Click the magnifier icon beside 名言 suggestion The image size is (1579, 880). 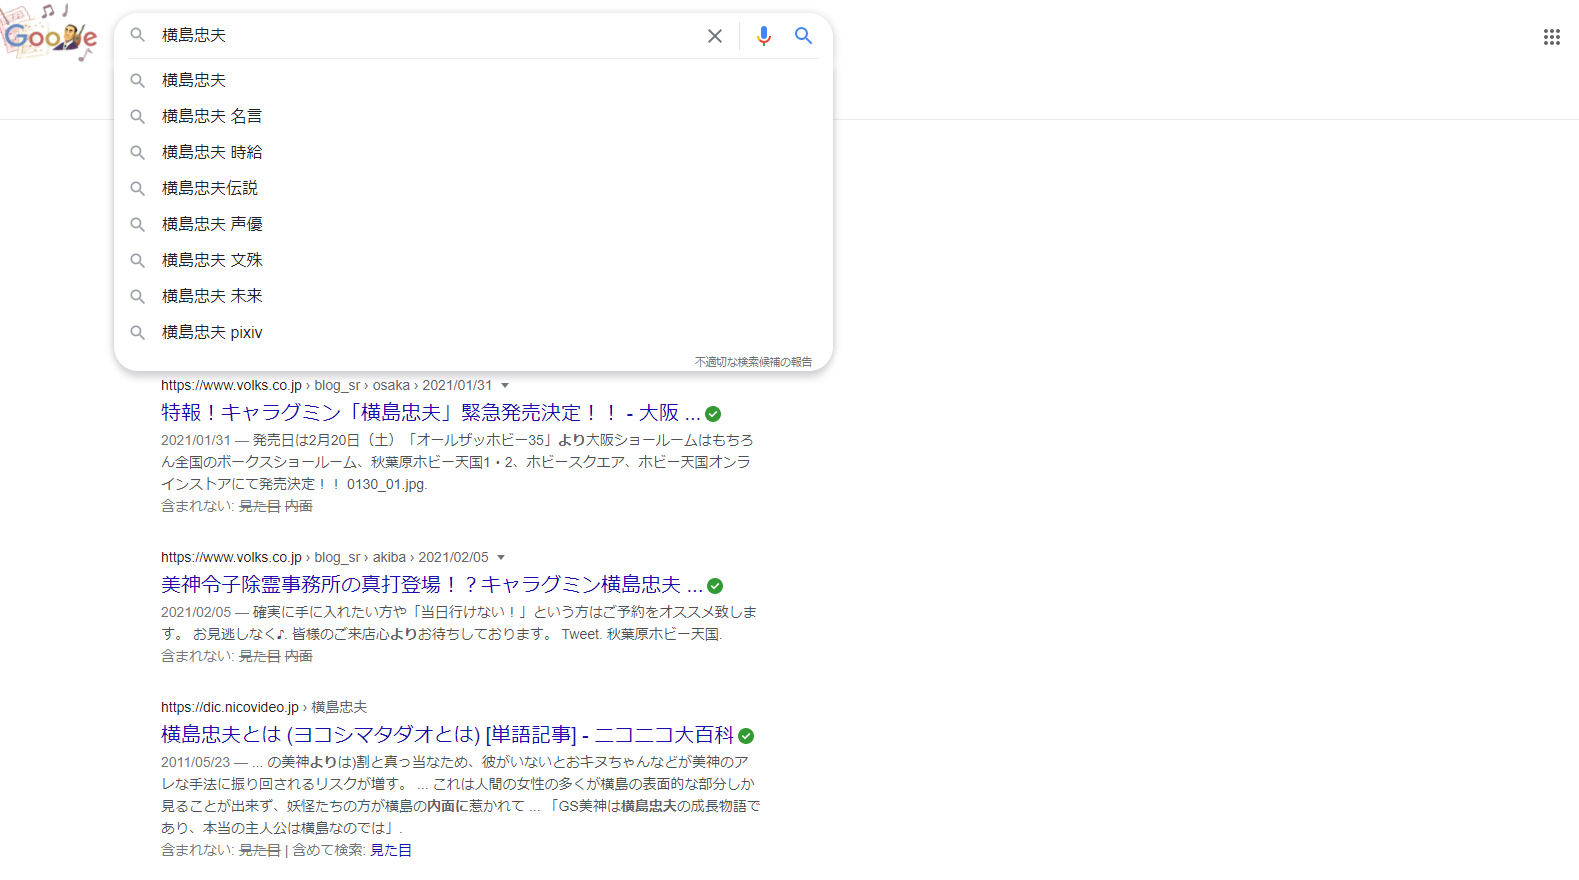click(138, 117)
